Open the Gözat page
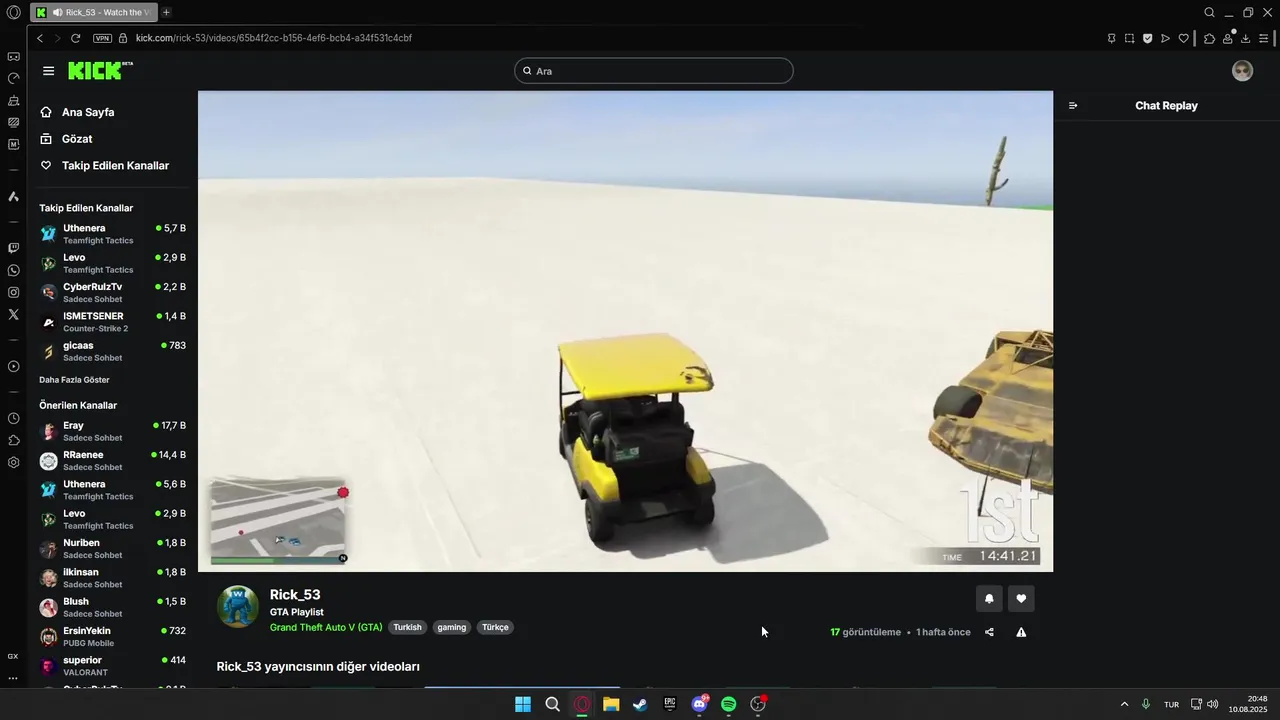 77,139
